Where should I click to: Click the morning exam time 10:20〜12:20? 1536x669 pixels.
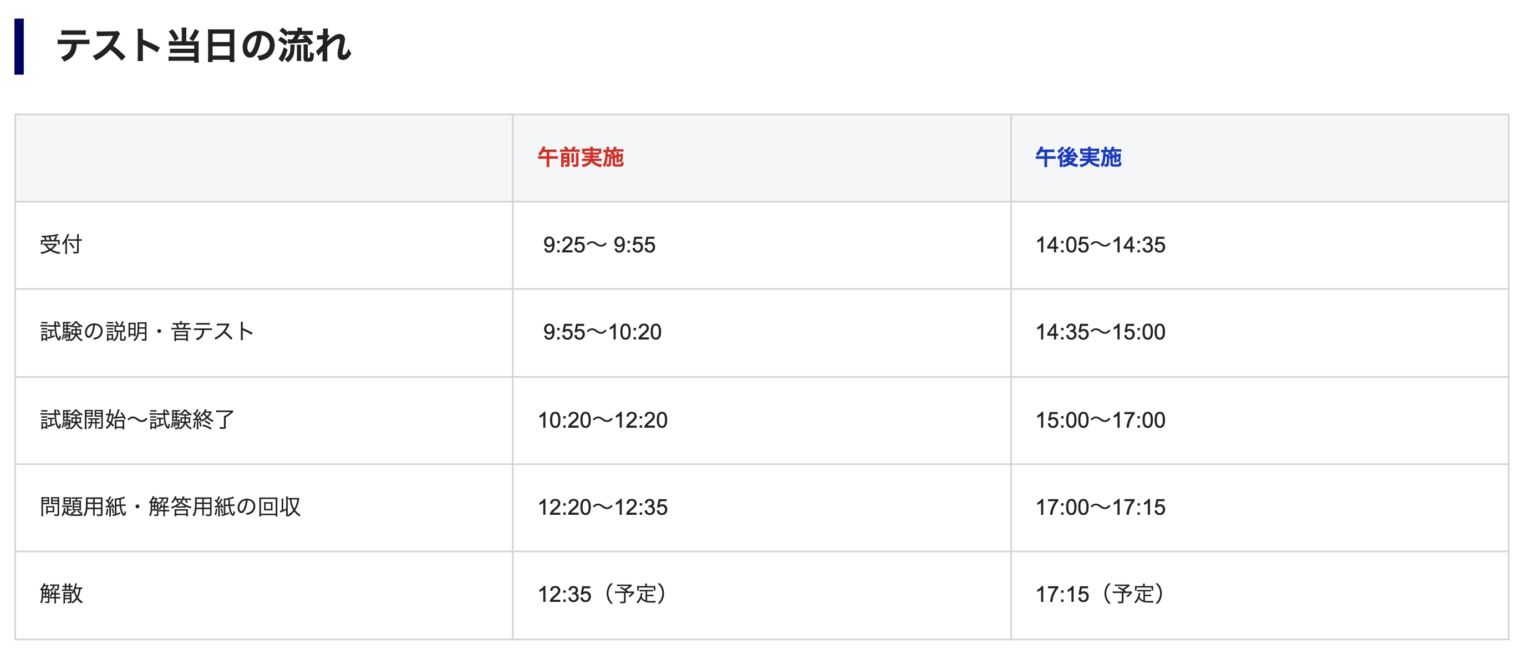(602, 420)
